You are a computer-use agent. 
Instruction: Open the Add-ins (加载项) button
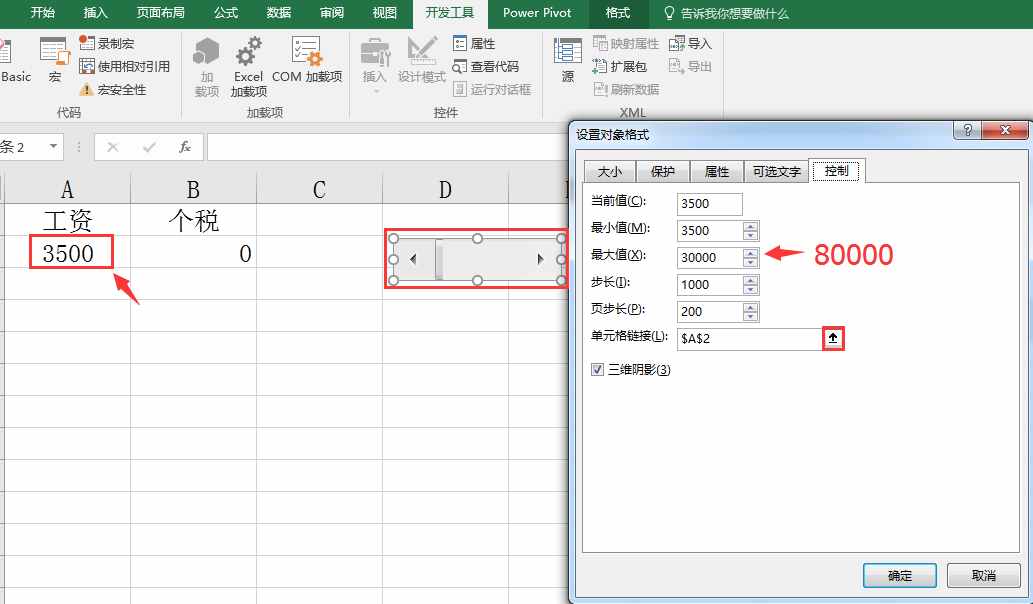tap(206, 67)
